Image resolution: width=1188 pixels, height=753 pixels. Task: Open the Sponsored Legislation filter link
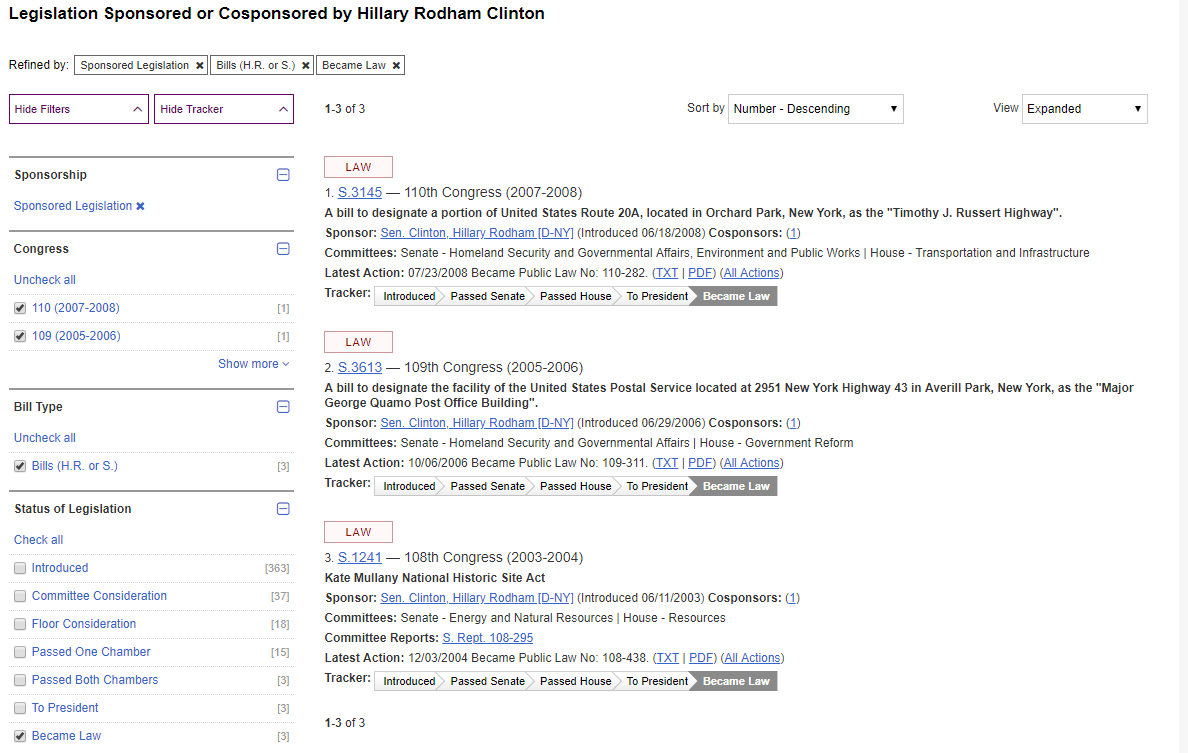pyautogui.click(x=73, y=206)
